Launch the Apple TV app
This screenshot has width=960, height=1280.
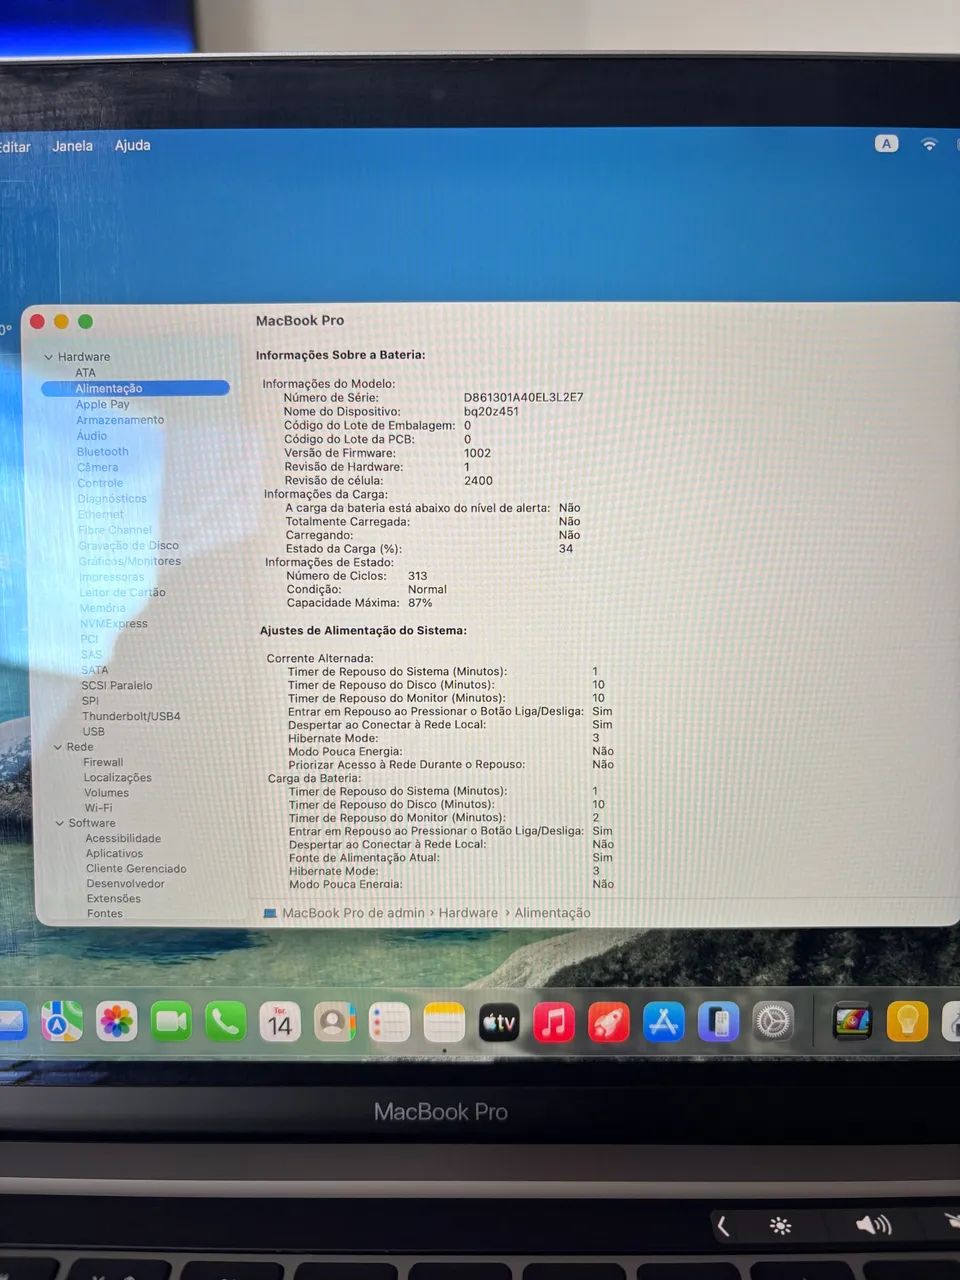[x=499, y=1022]
